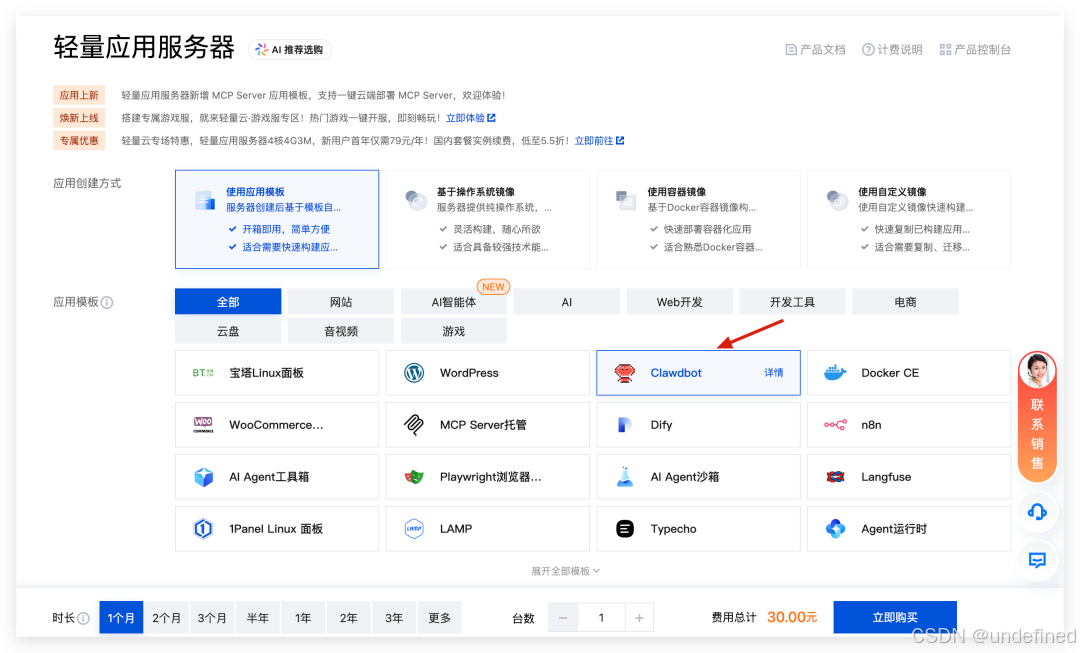Switch to the AI智能体 category tab
This screenshot has width=1080, height=653.
(x=453, y=301)
